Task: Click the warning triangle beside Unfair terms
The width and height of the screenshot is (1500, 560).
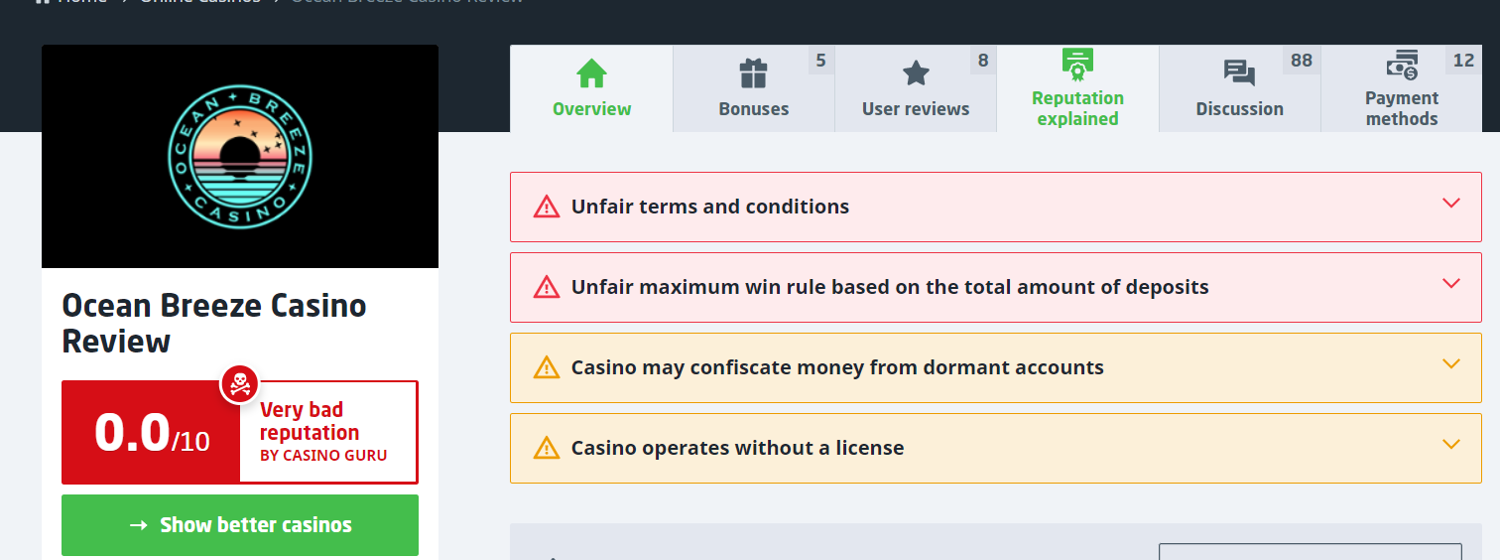Action: coord(546,207)
